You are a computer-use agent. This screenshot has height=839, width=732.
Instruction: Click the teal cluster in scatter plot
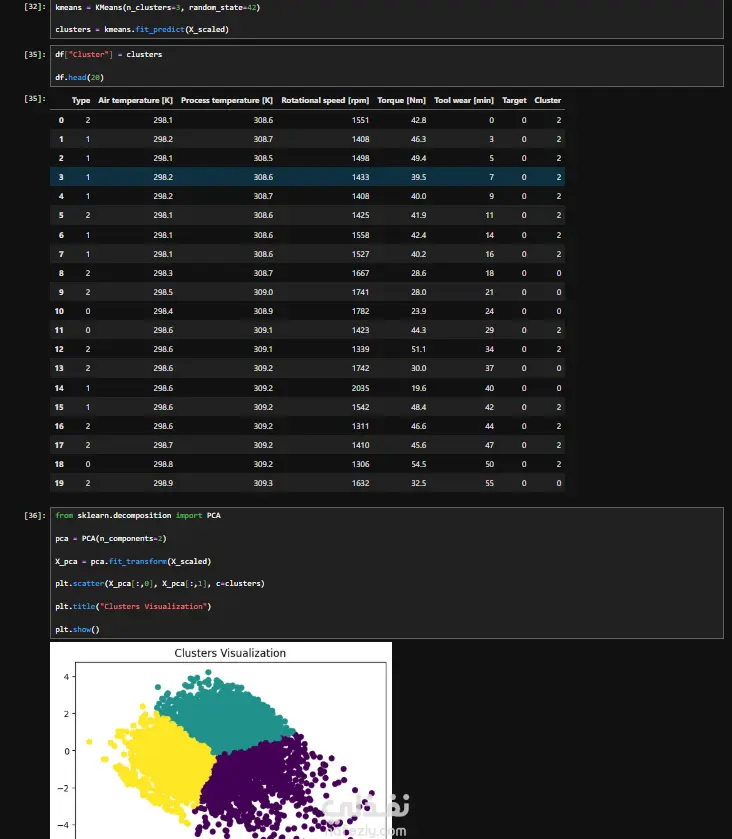click(227, 712)
